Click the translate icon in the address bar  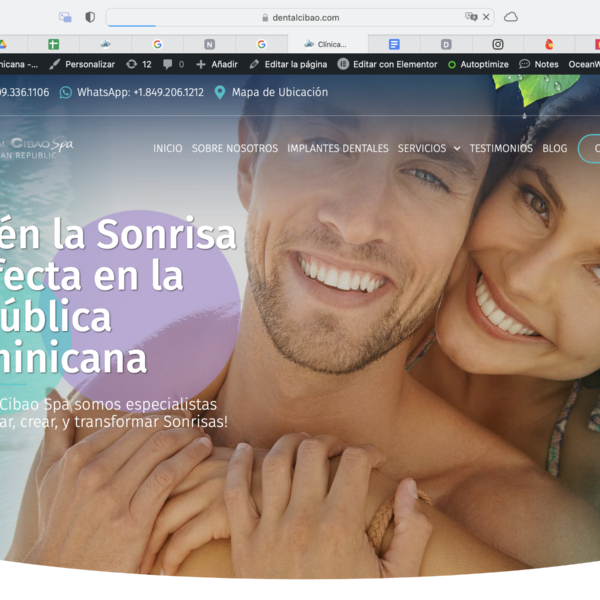tap(471, 17)
